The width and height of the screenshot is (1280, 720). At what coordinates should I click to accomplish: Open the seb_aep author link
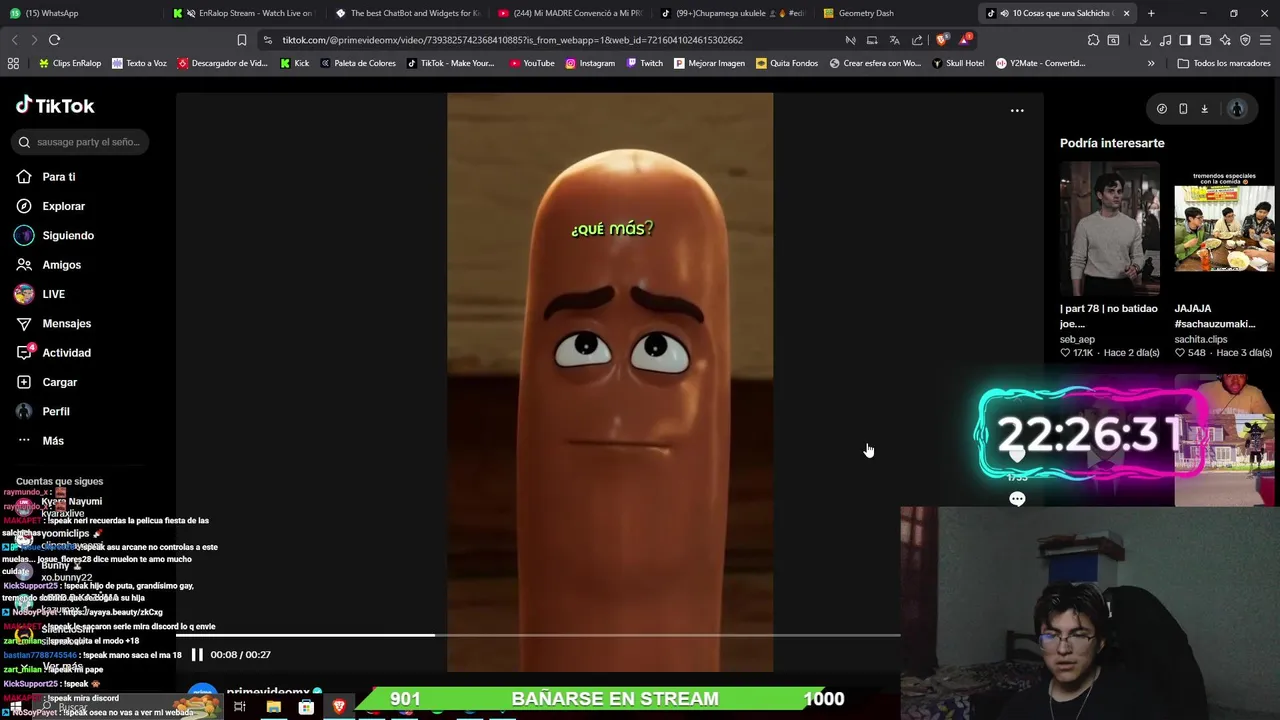click(1077, 339)
